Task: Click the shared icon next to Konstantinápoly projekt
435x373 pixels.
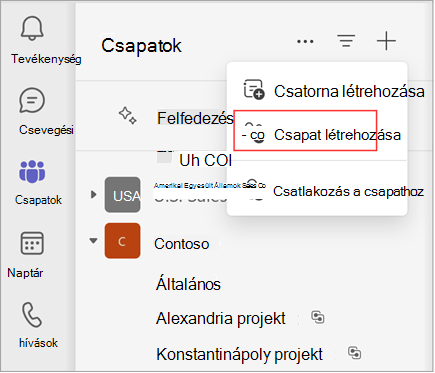Action: point(355,353)
